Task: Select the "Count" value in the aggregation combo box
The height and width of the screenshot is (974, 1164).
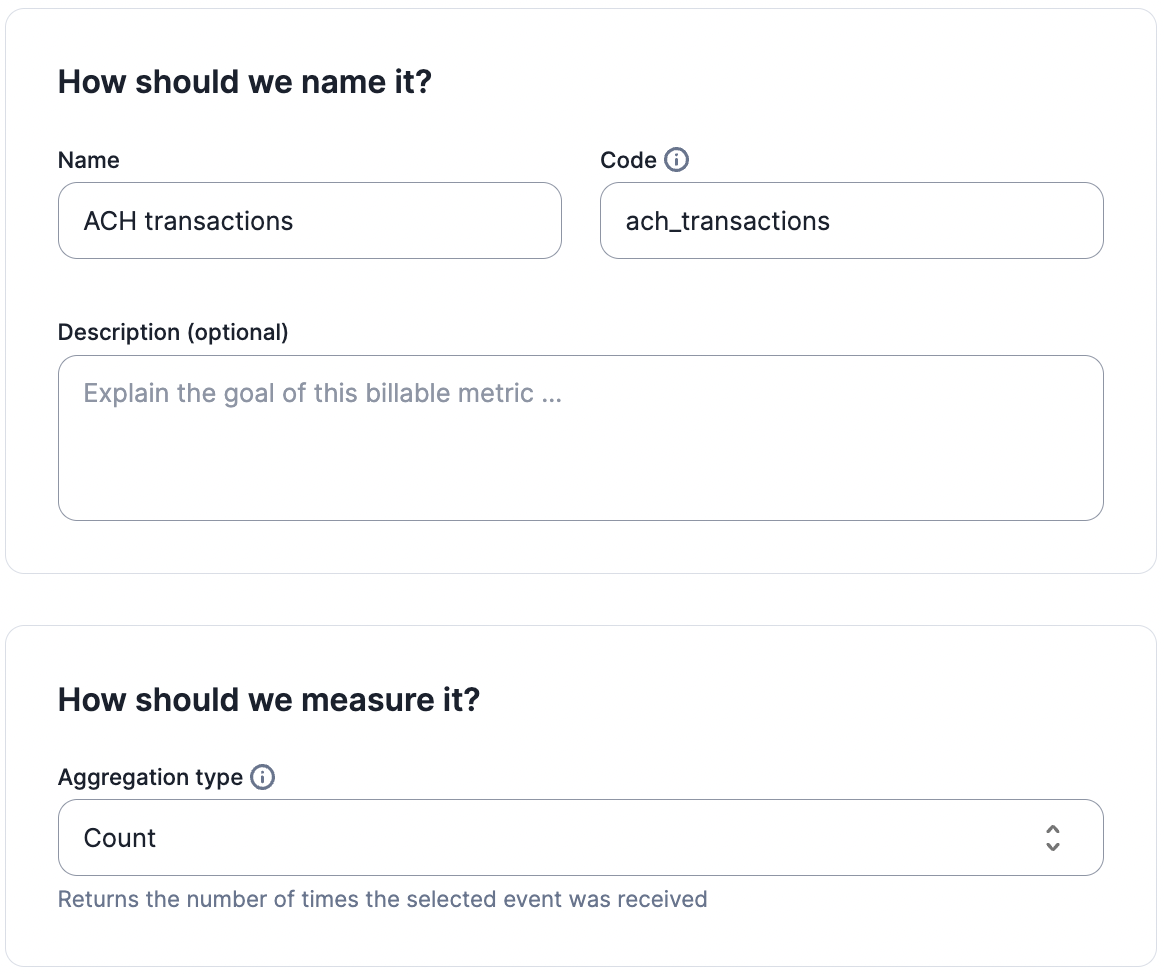Action: pos(120,838)
